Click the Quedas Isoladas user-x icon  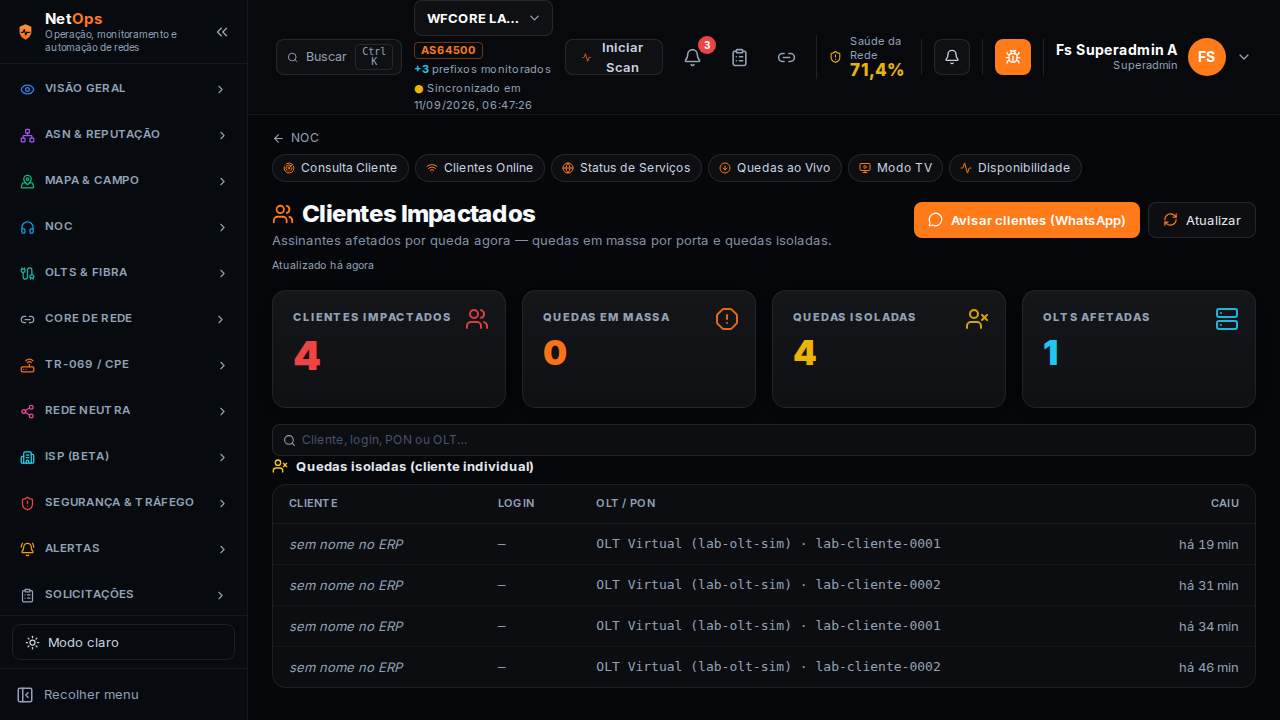point(977,319)
